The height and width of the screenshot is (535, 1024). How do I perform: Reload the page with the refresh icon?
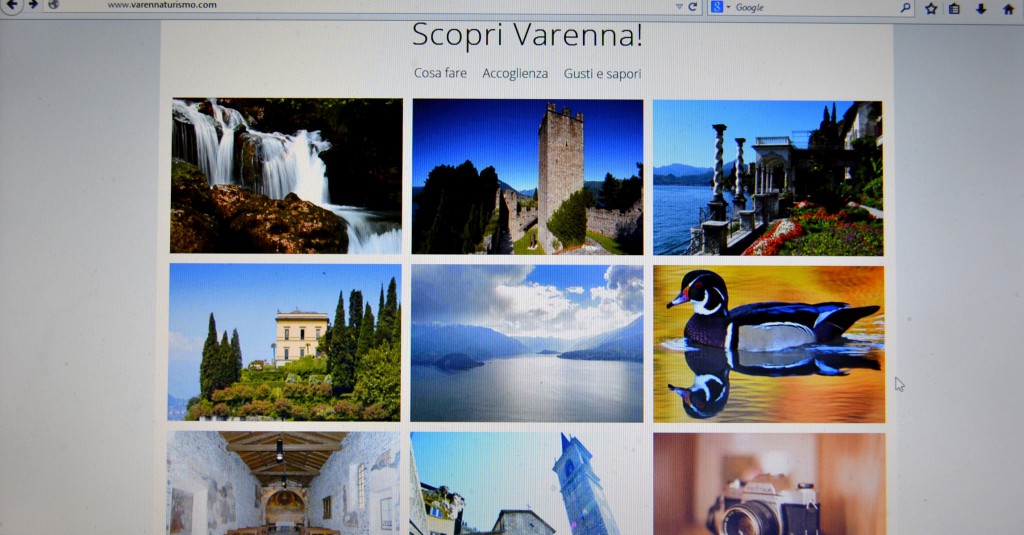[x=692, y=7]
